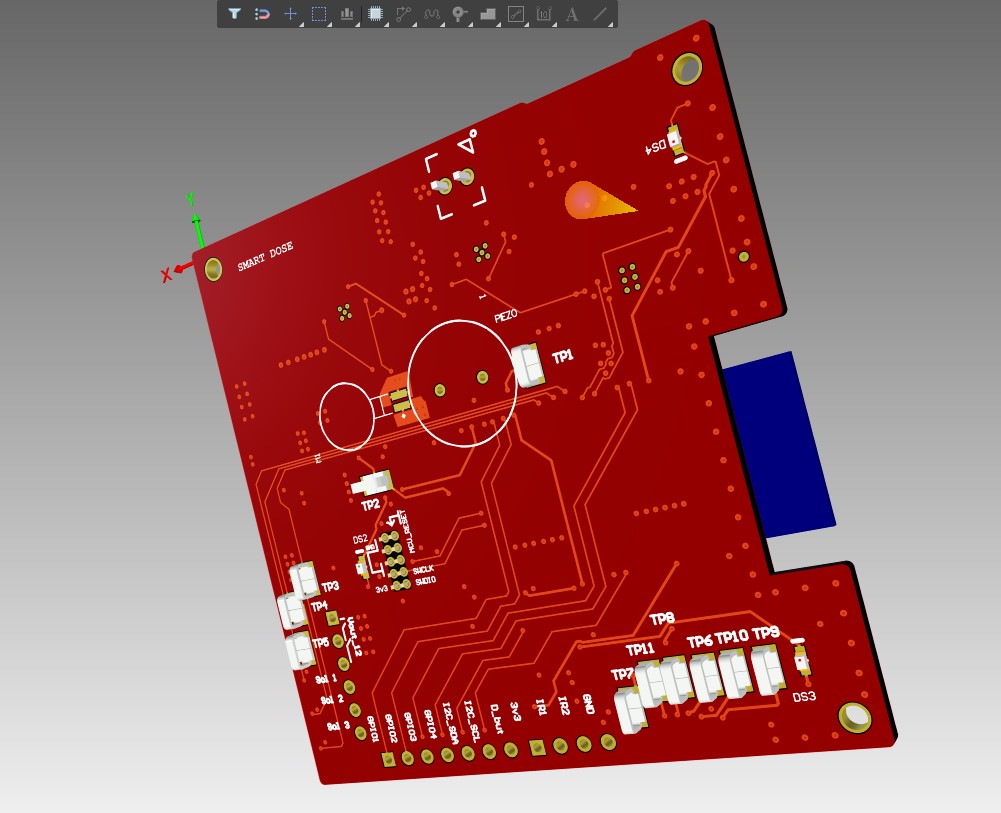Click the green Y axis of gizmo
The width and height of the screenshot is (1001, 813).
(199, 232)
